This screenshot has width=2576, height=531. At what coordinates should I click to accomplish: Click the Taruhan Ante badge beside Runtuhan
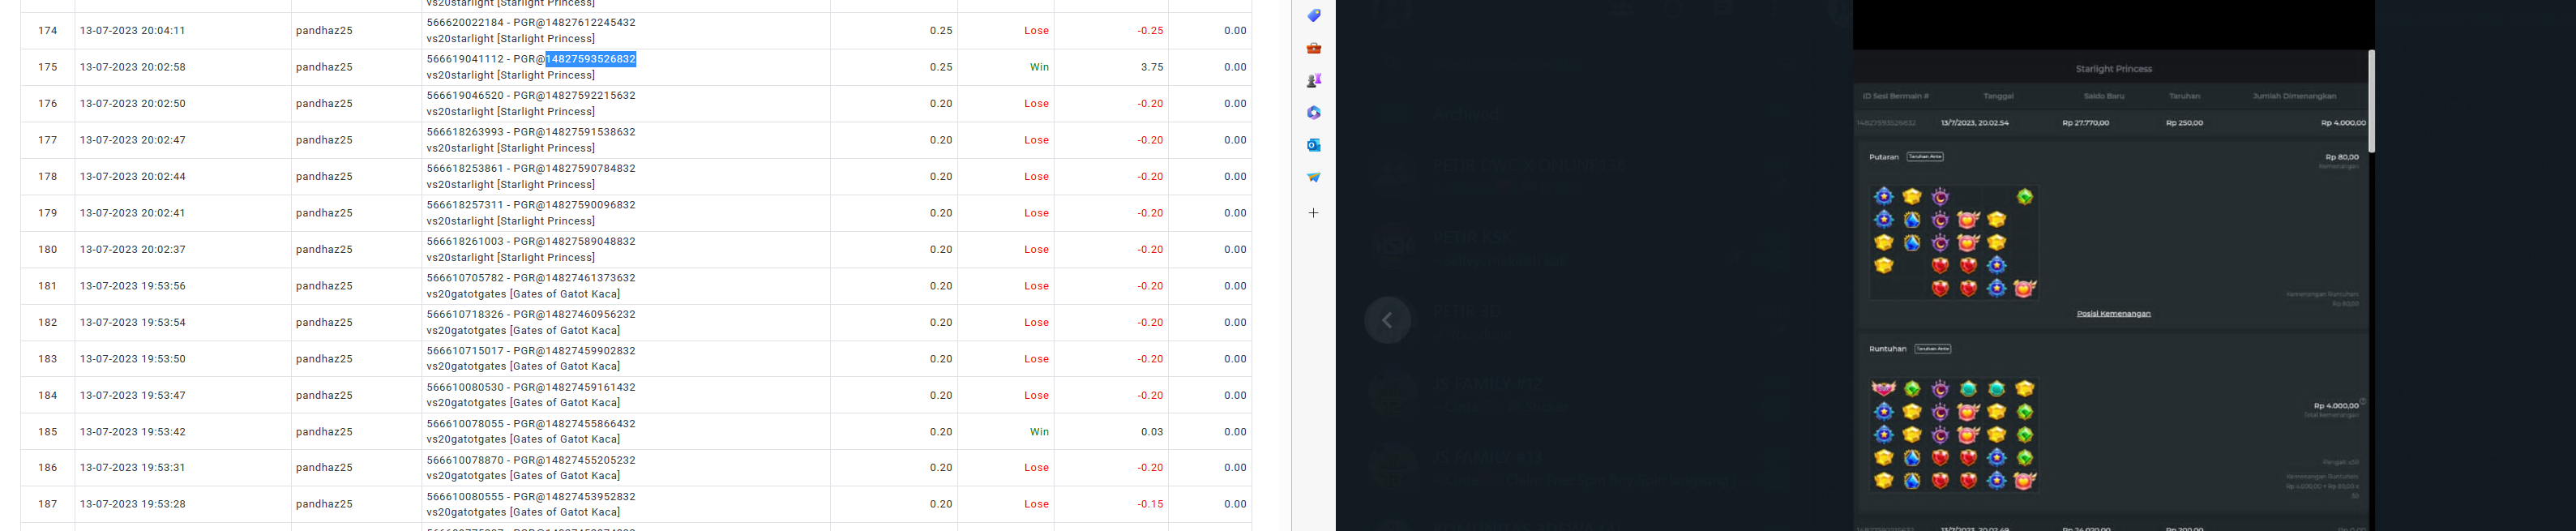click(x=1932, y=349)
